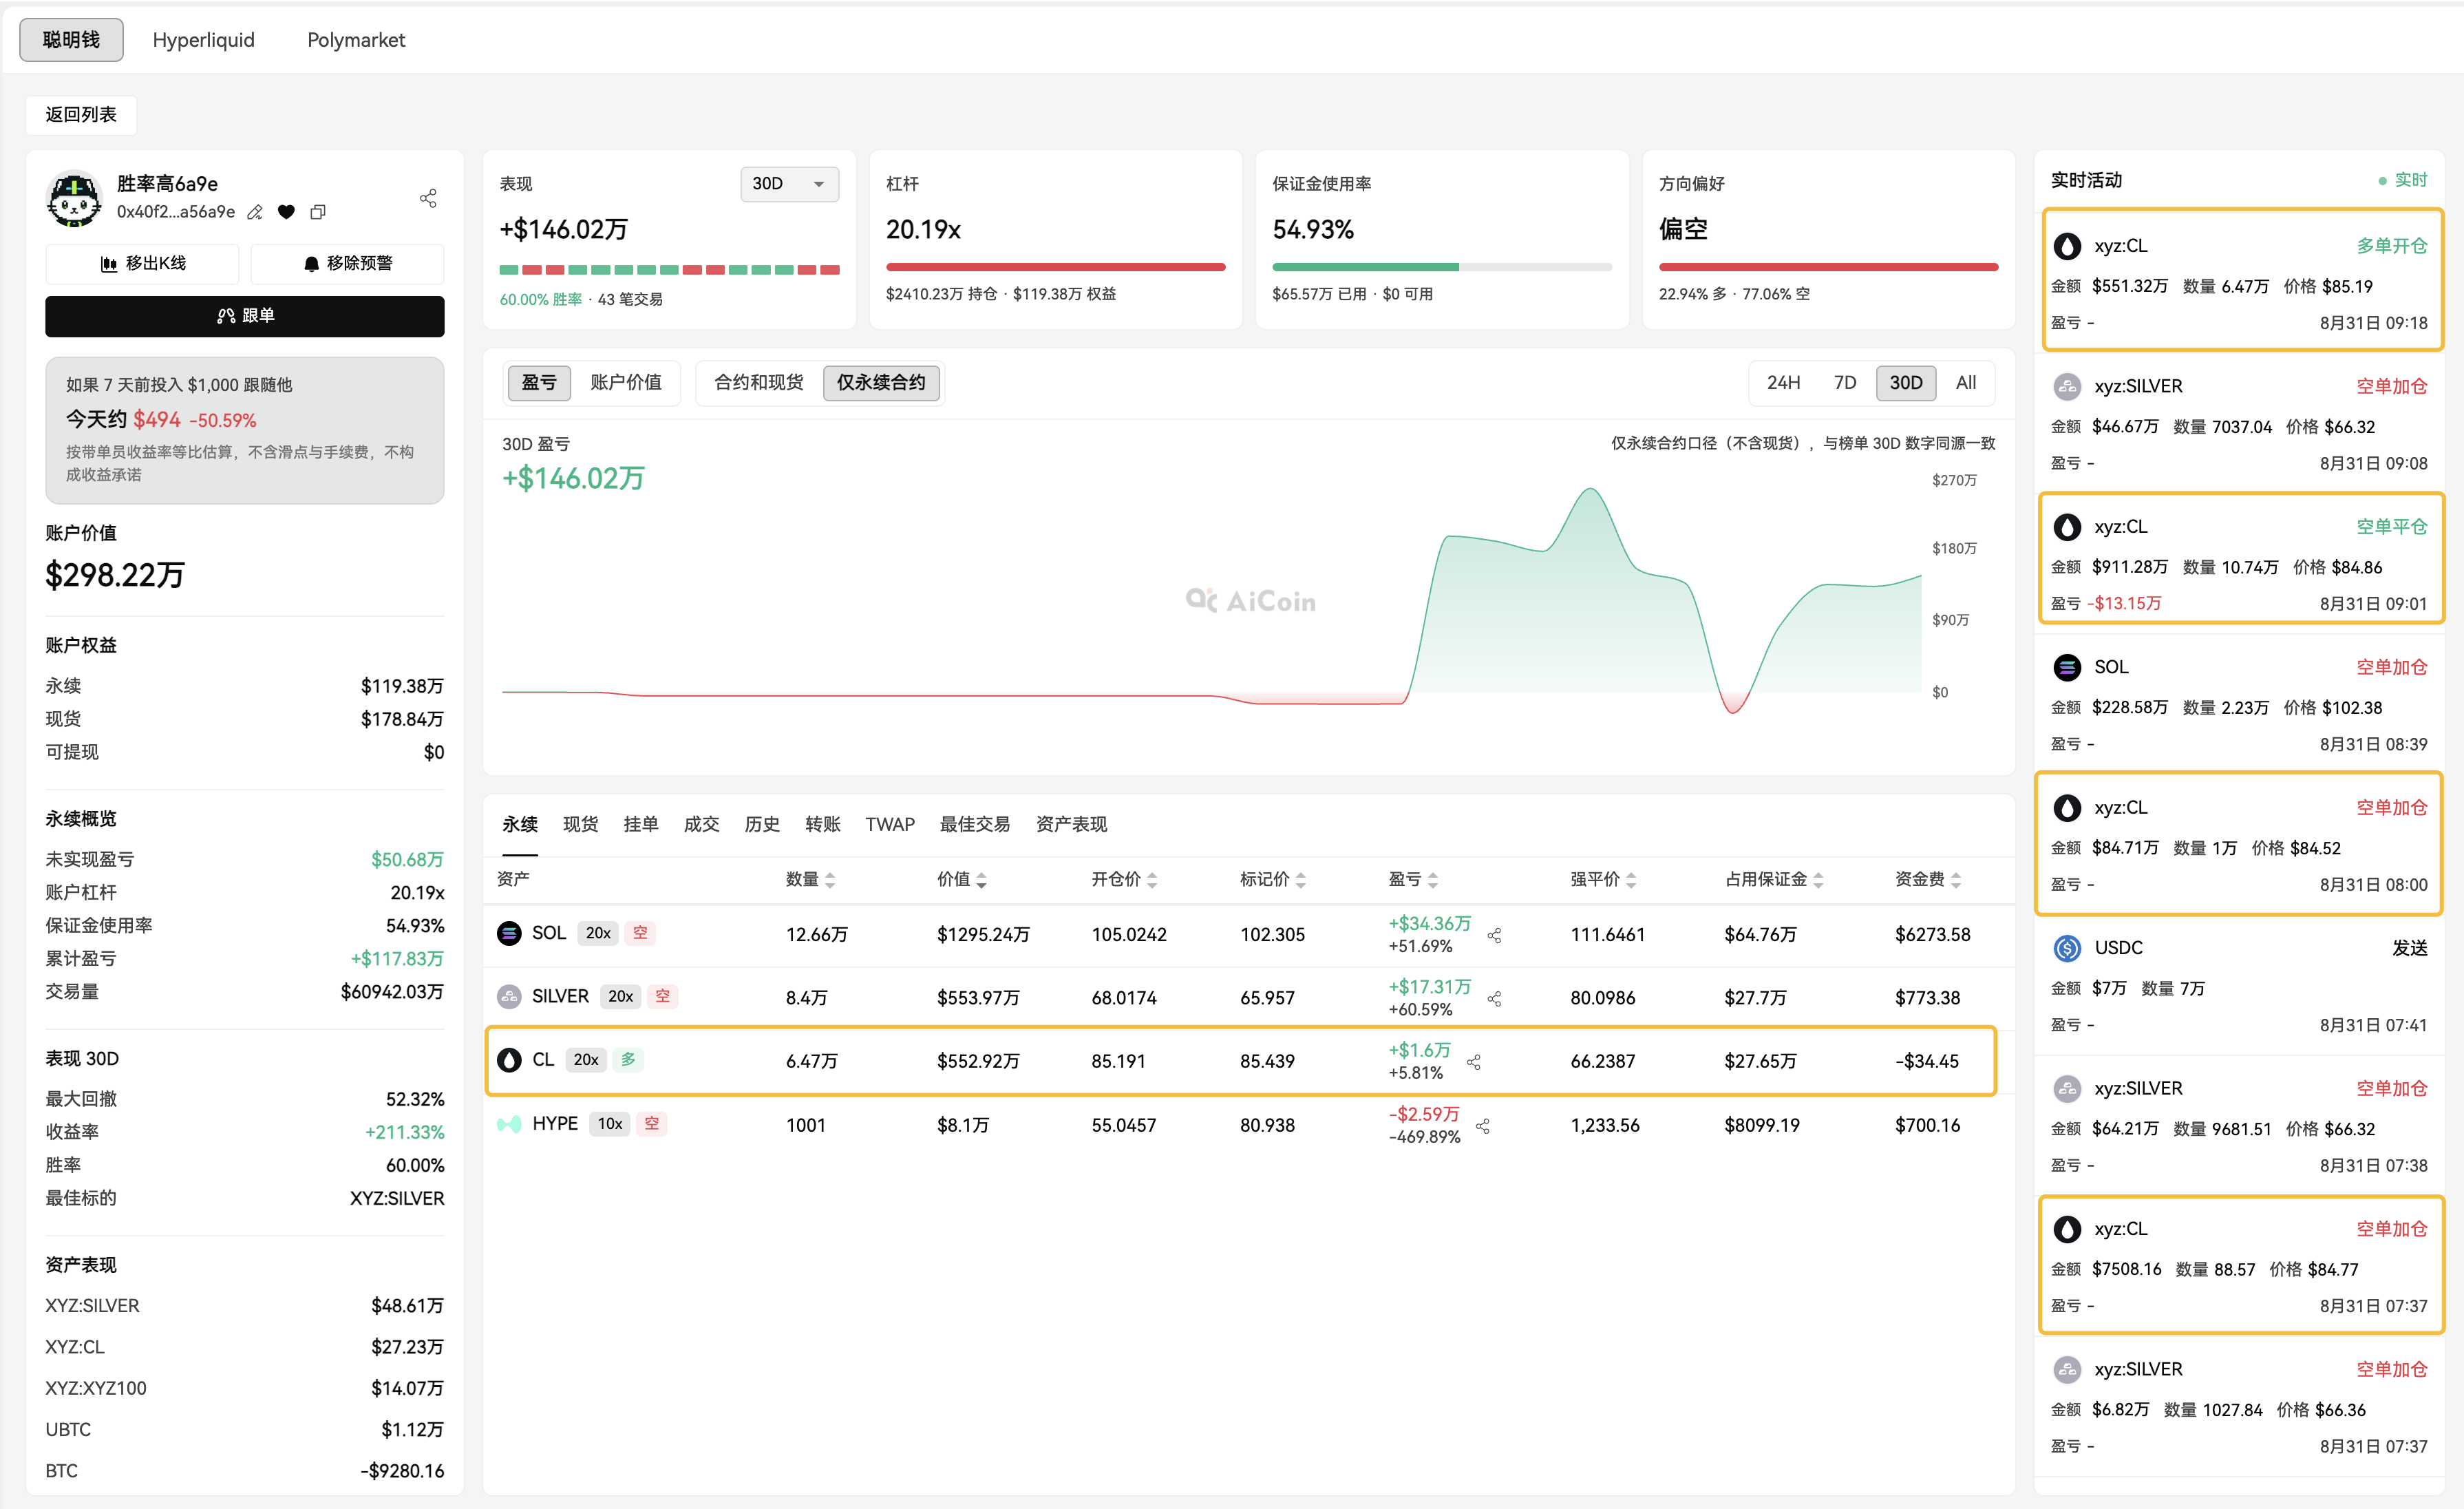The image size is (2464, 1509).
Task: Click the SILVER asset icon in positions table
Action: click(x=509, y=997)
